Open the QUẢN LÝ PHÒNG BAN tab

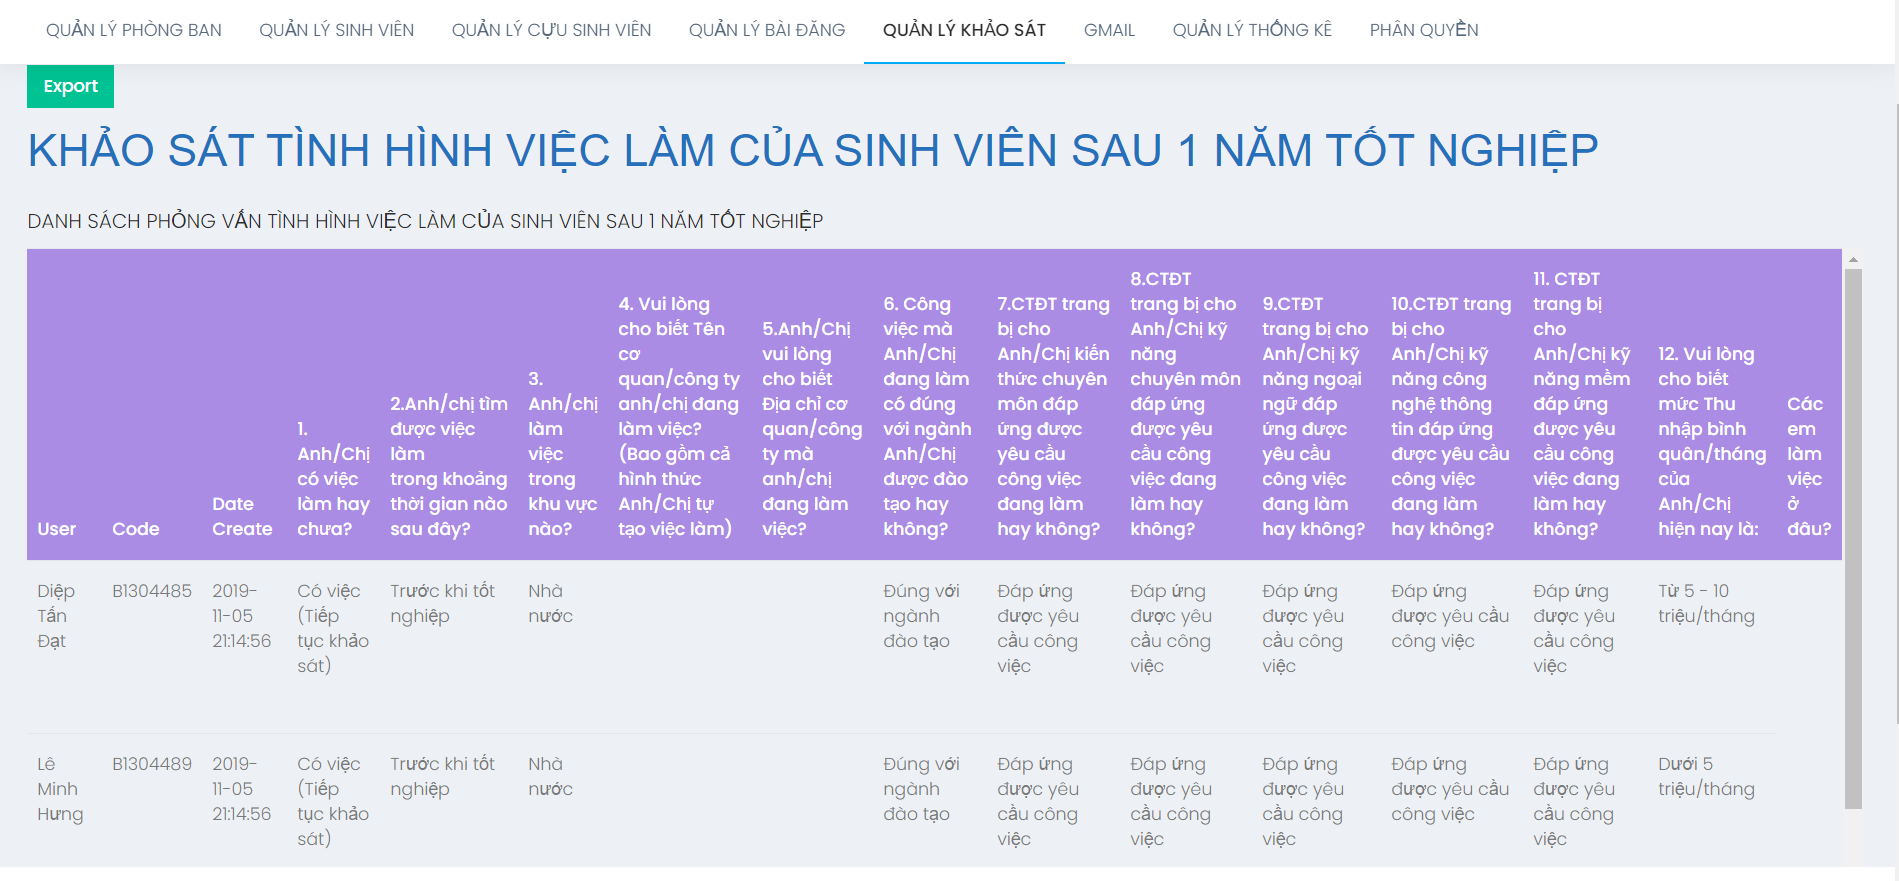(133, 30)
